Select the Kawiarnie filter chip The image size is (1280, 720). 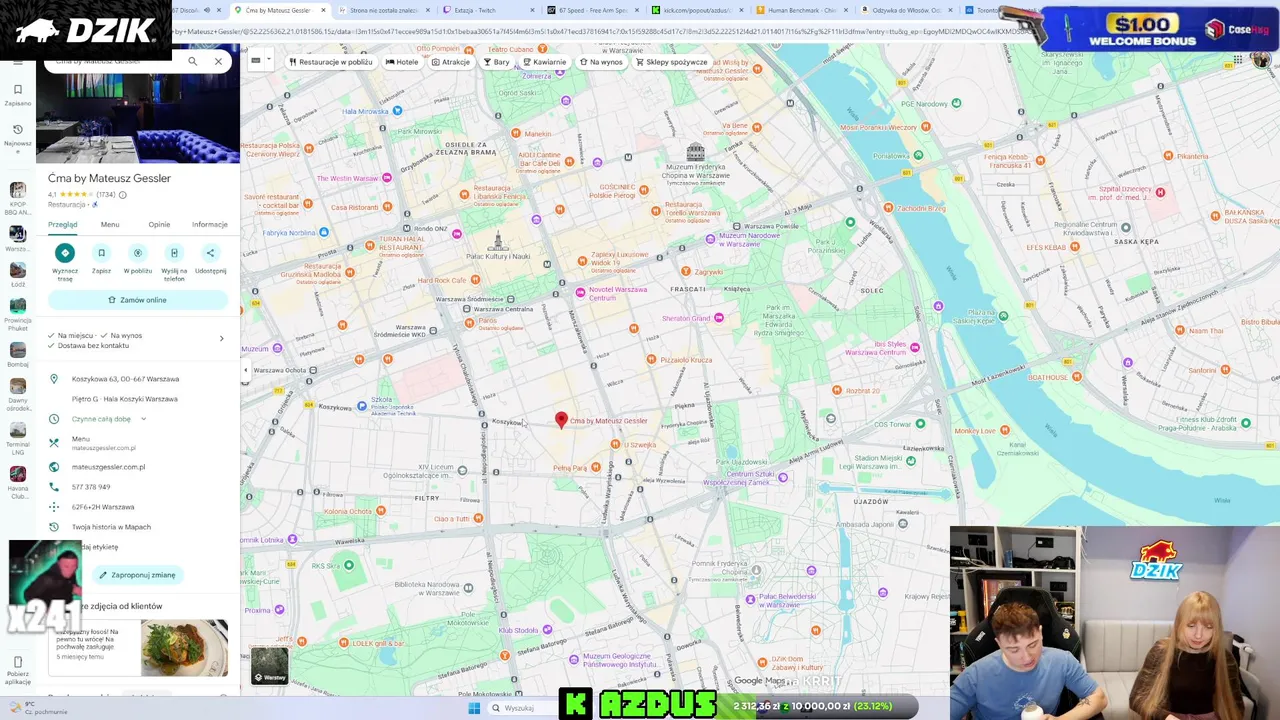pyautogui.click(x=545, y=62)
